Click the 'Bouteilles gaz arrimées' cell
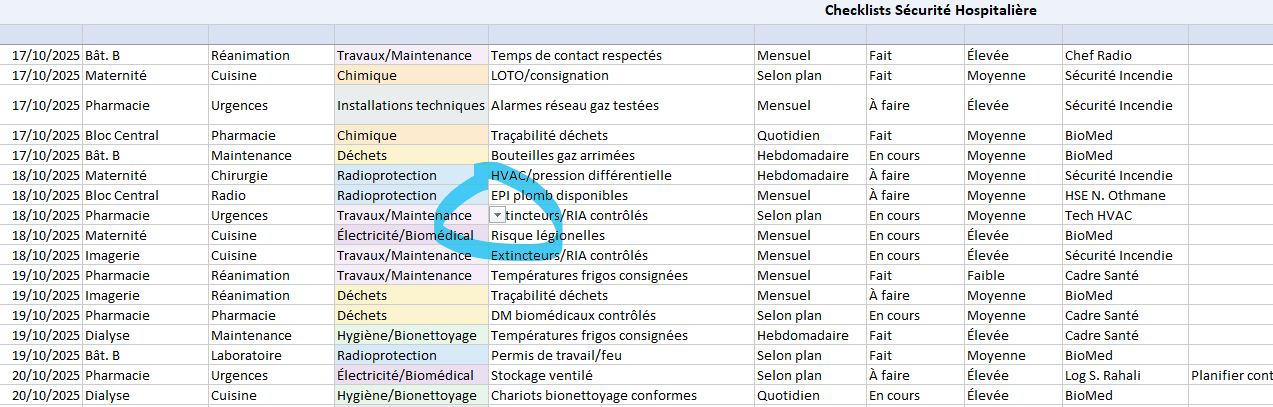The width and height of the screenshot is (1273, 407). [562, 155]
